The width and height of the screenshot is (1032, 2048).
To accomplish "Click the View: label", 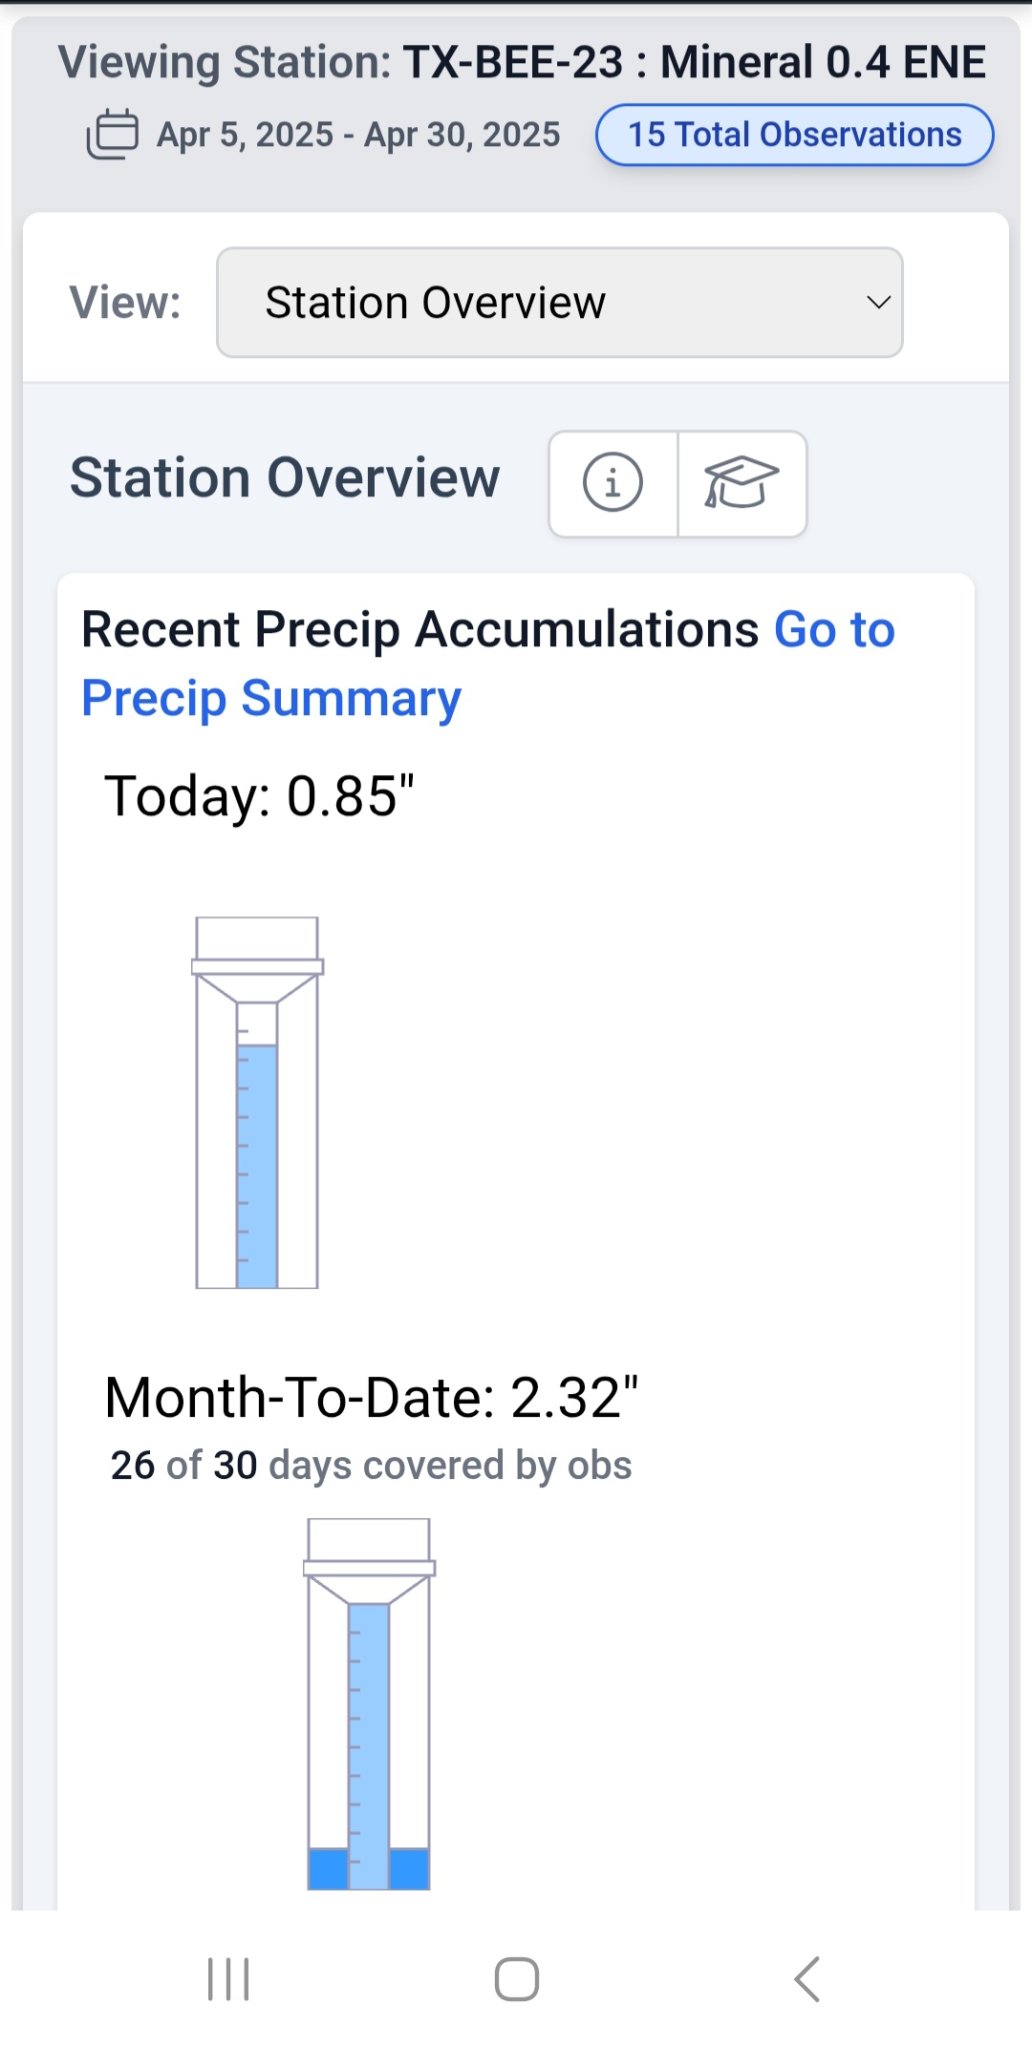I will pyautogui.click(x=125, y=302).
